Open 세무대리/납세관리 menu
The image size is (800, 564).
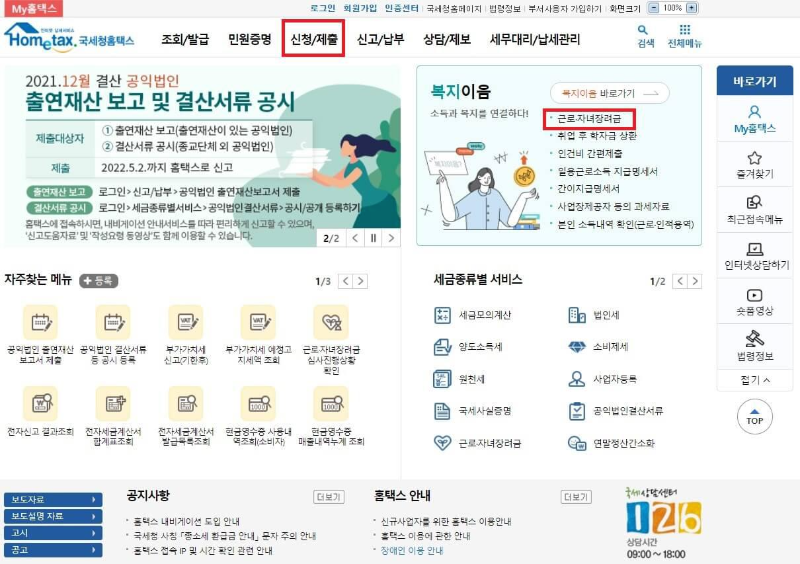pyautogui.click(x=535, y=39)
